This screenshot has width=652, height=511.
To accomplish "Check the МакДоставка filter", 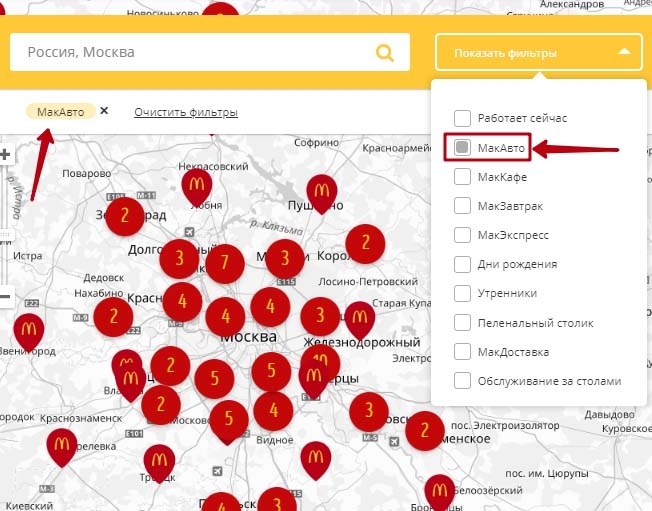I will (x=462, y=352).
